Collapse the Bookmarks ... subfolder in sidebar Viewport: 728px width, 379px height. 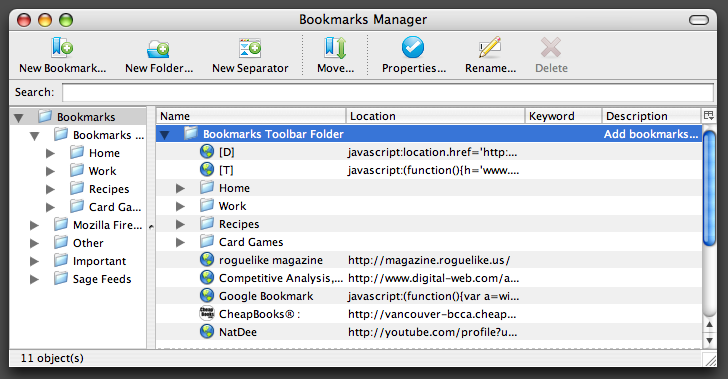34,136
